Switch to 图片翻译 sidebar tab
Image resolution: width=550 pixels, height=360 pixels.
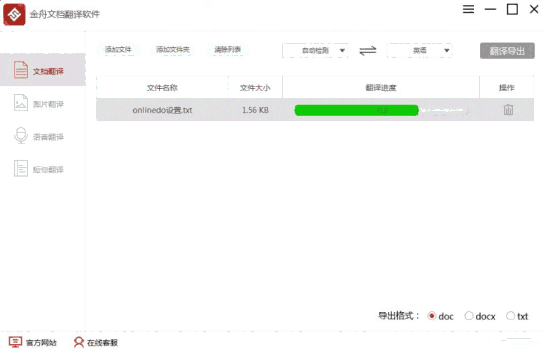pyautogui.click(x=43, y=103)
